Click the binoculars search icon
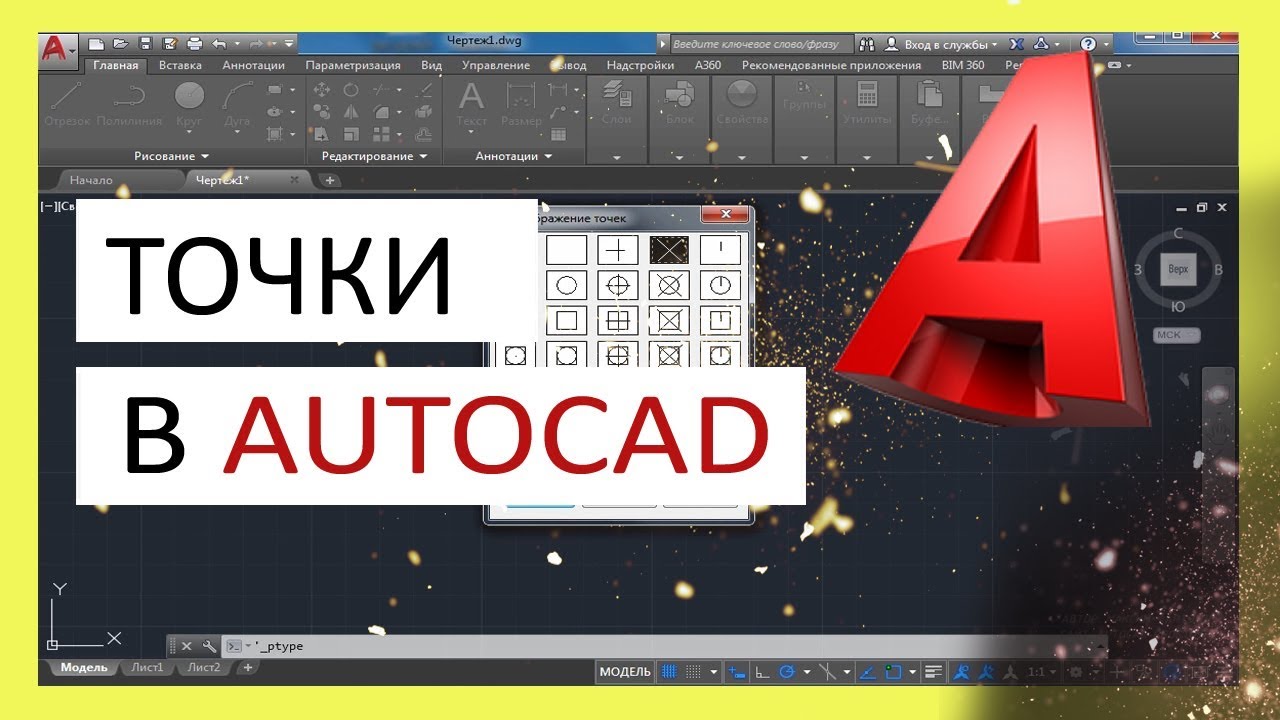 tap(866, 44)
